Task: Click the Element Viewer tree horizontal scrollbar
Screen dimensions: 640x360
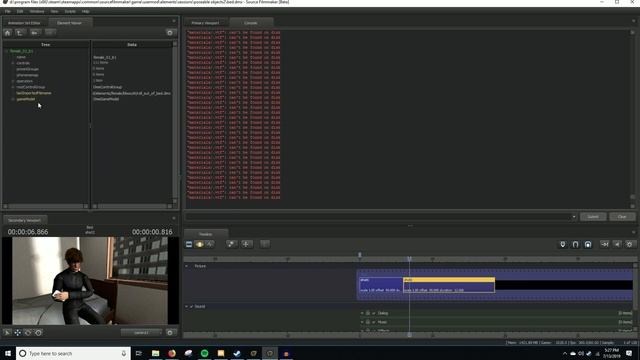Action: pos(45,207)
